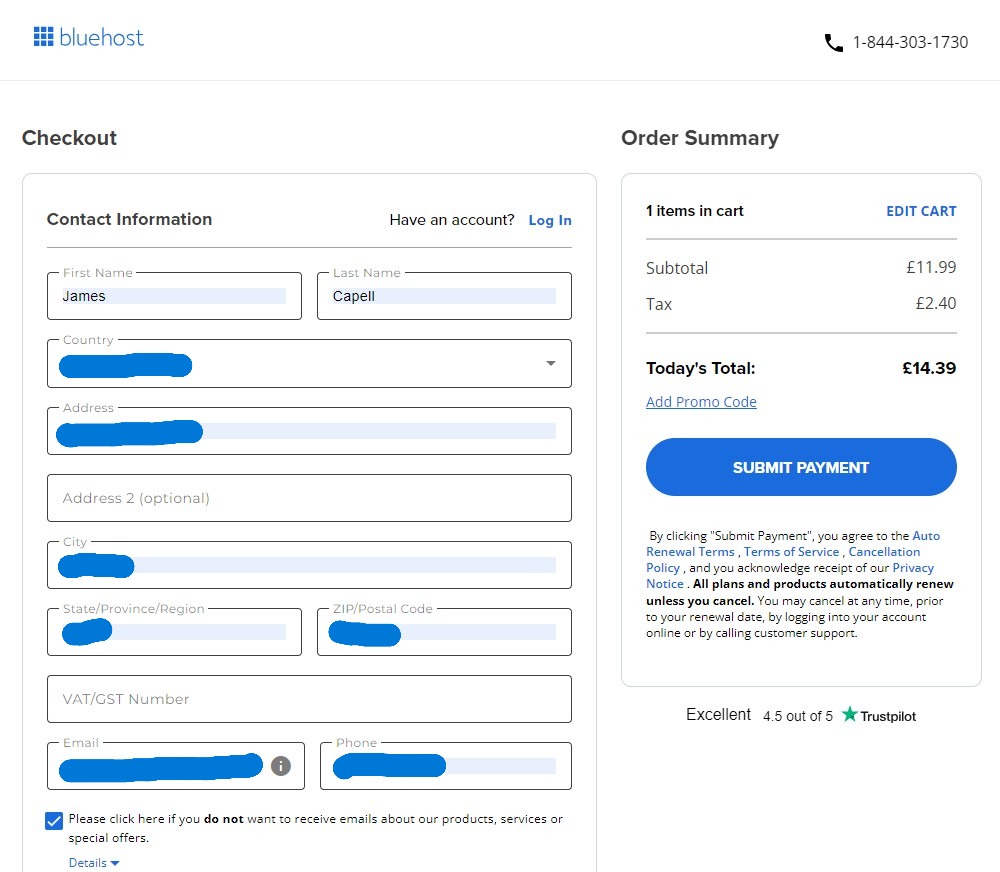Image resolution: width=1000 pixels, height=872 pixels.
Task: Click the VAT/GST Number field
Action: pos(309,699)
